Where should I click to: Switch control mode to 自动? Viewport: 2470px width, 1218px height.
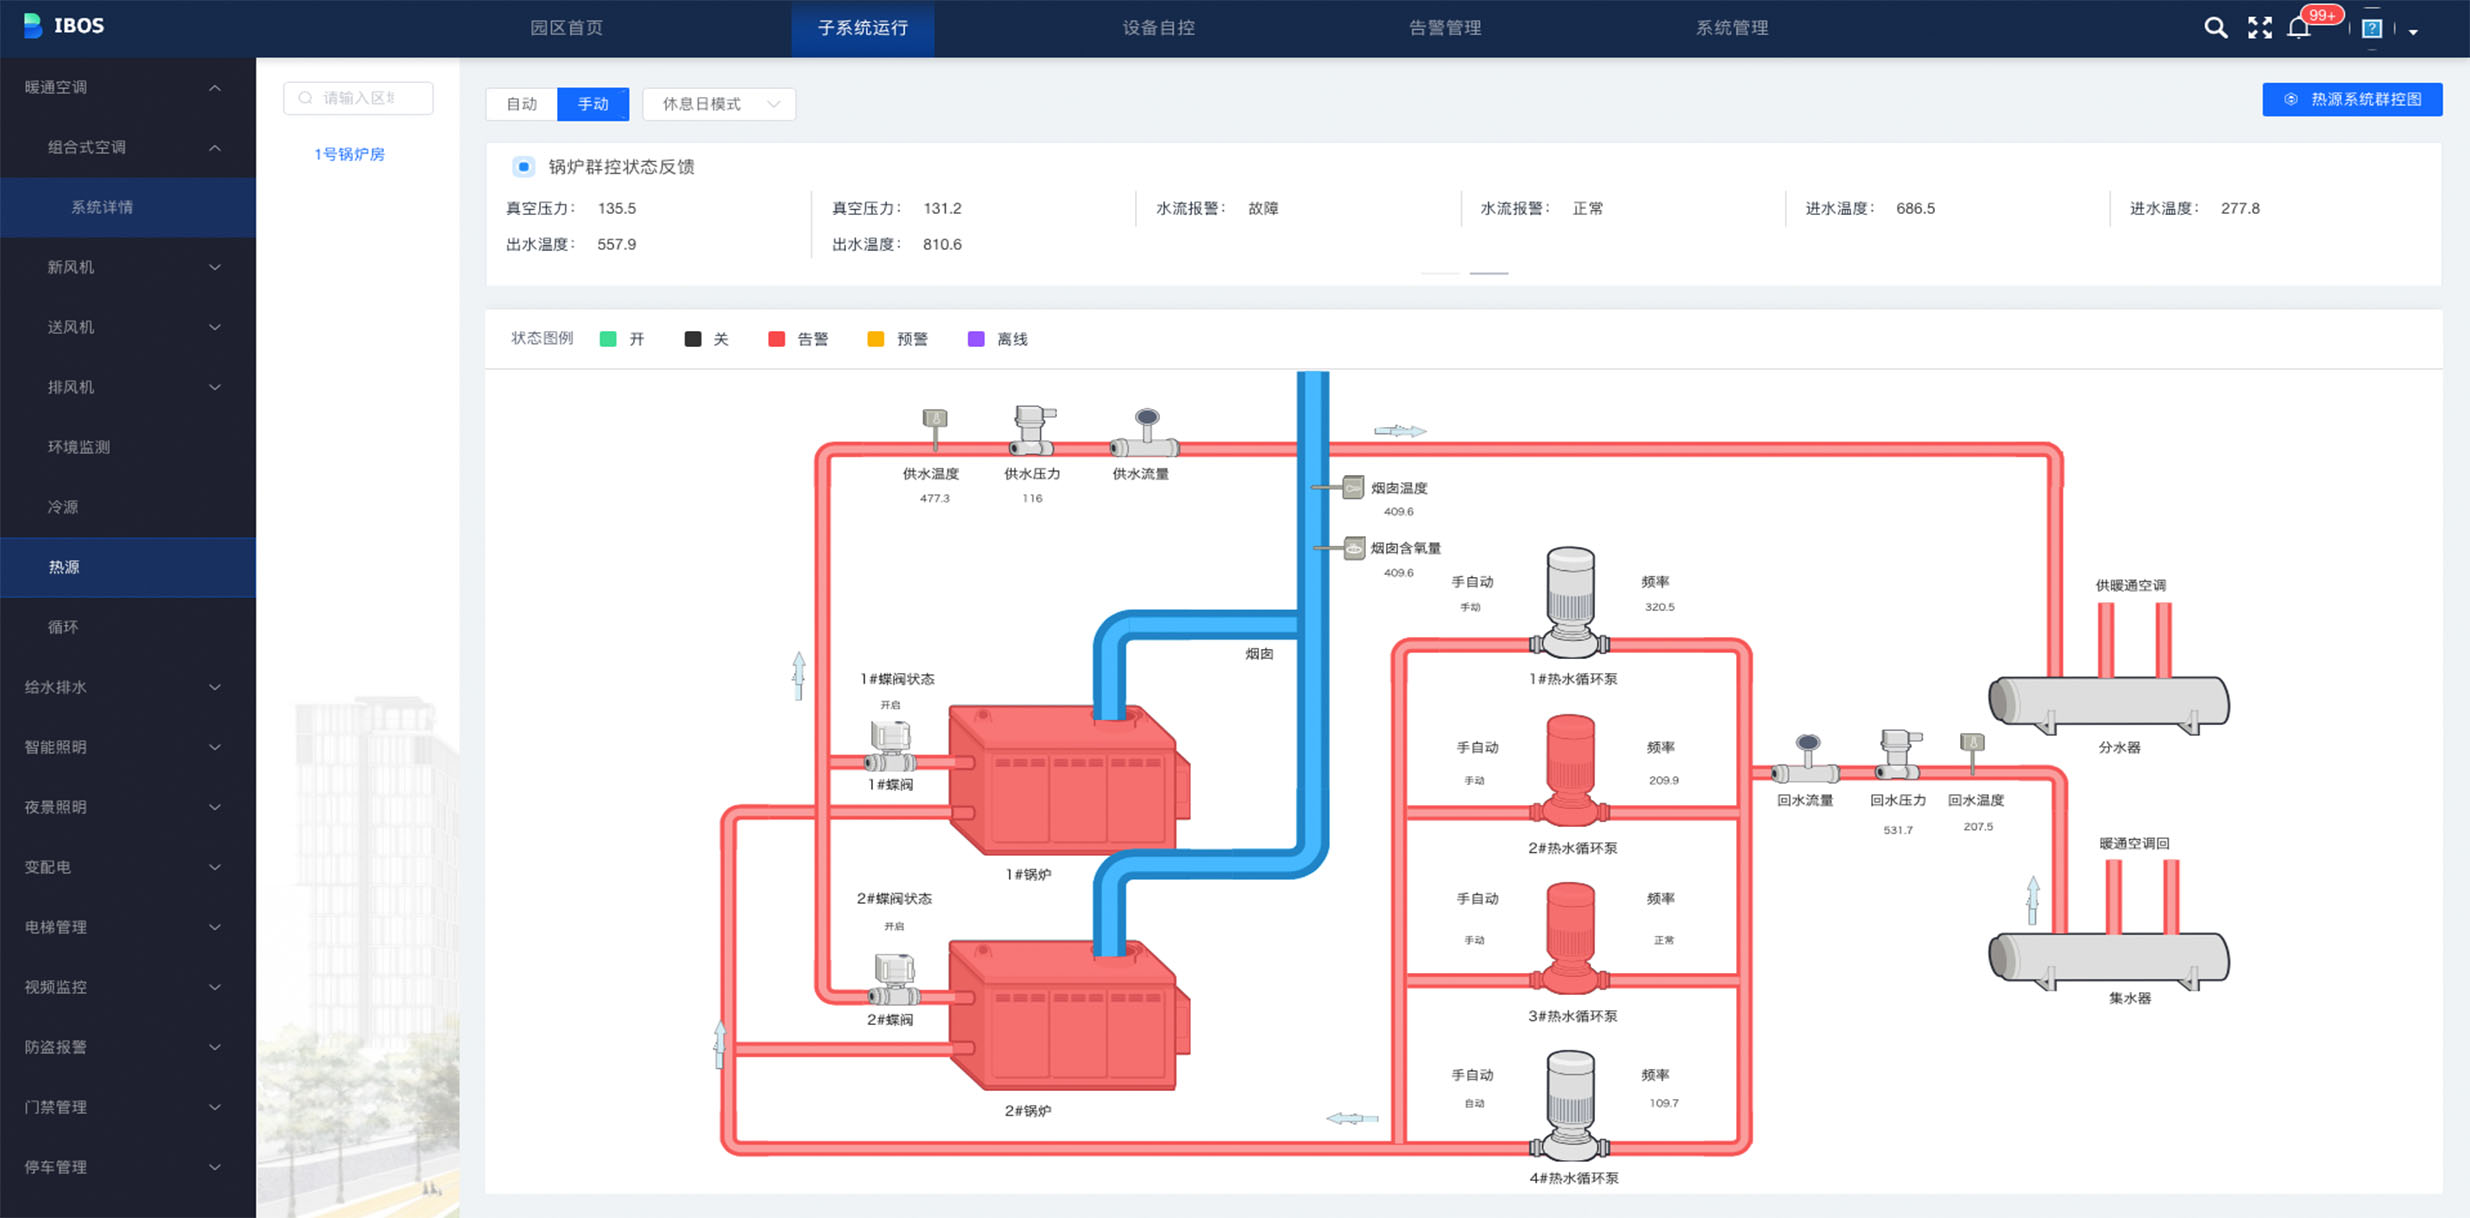(x=521, y=104)
